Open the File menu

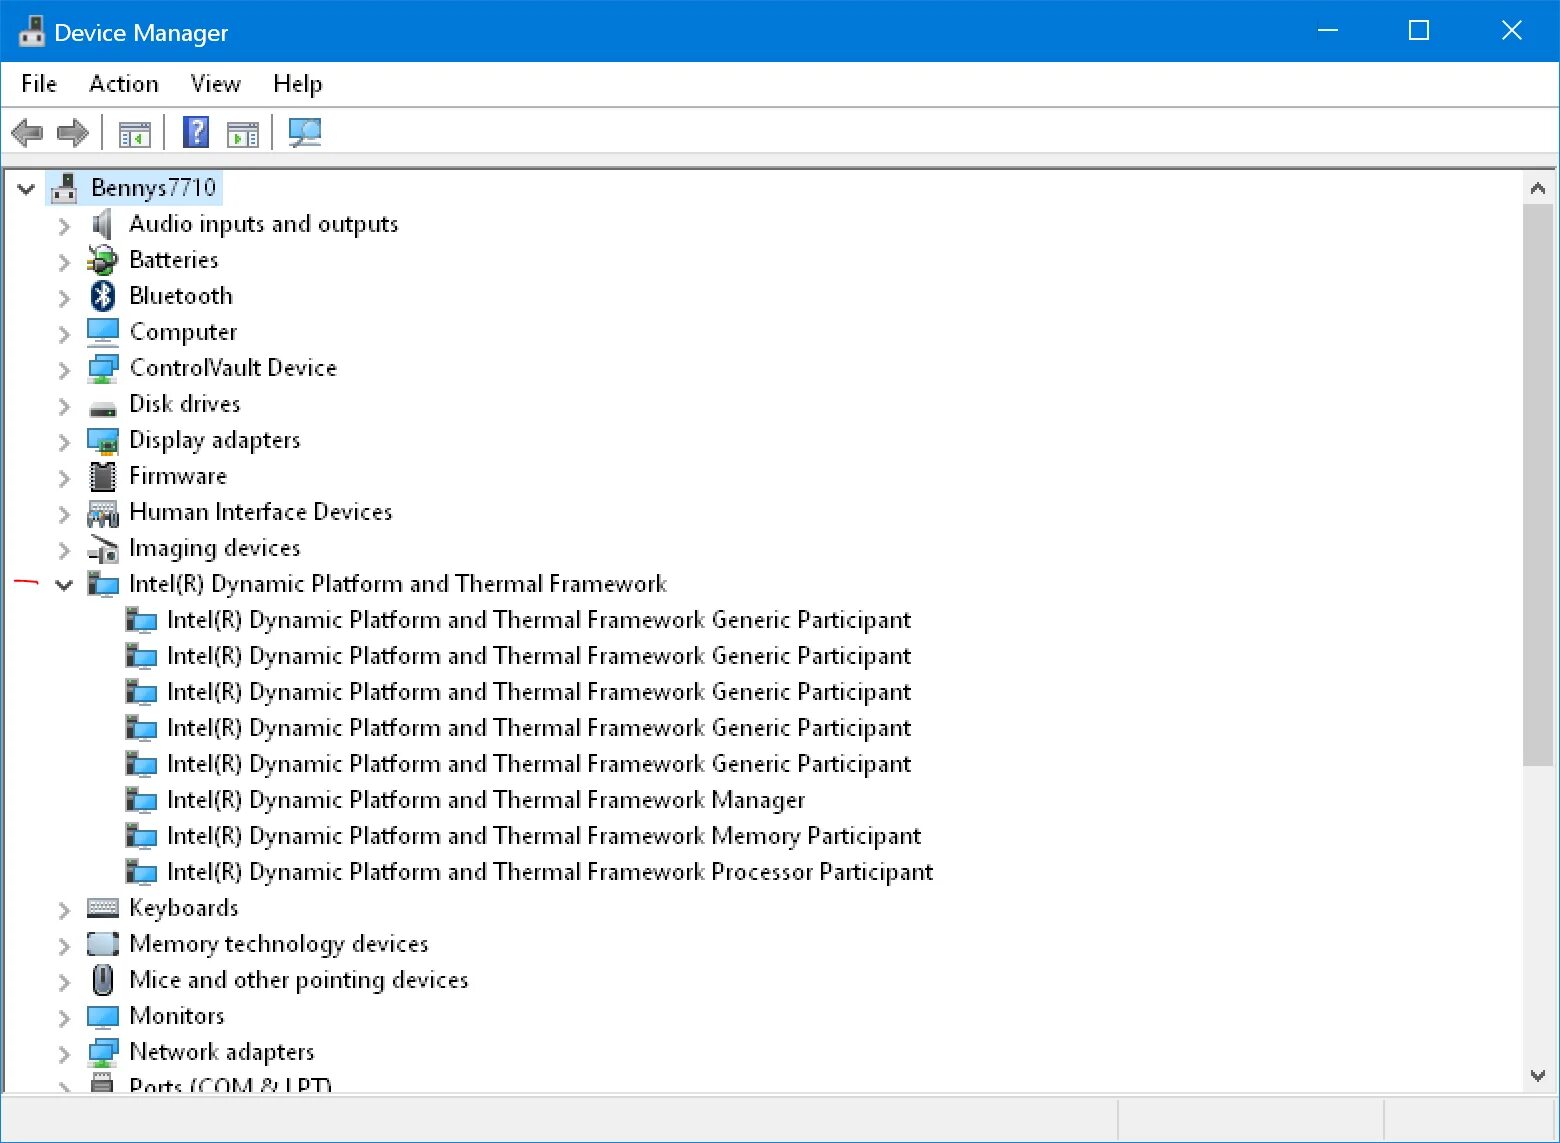(39, 84)
